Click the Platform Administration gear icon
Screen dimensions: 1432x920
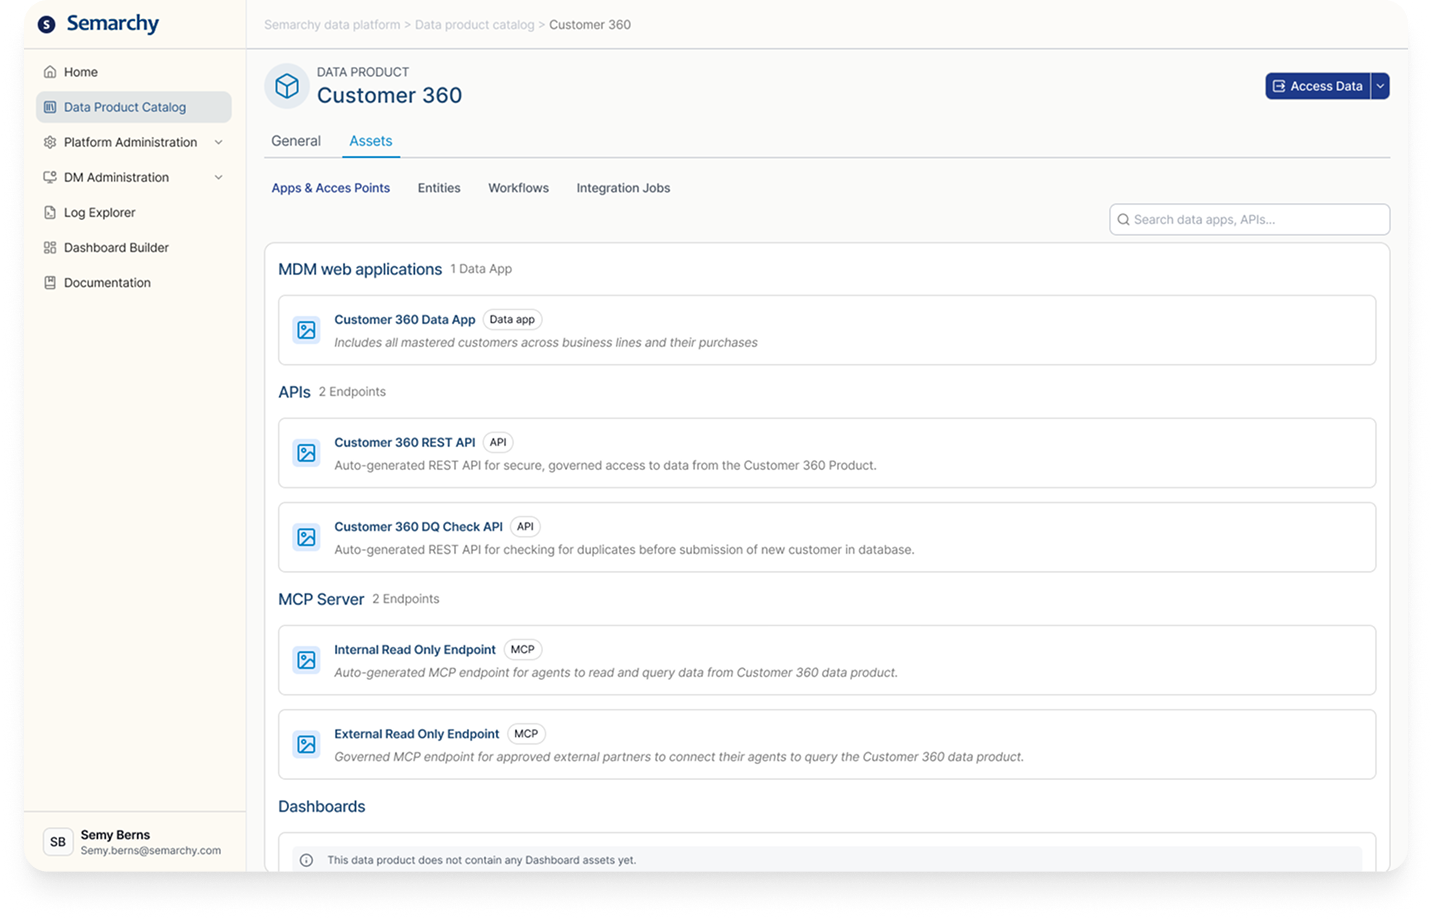(50, 142)
